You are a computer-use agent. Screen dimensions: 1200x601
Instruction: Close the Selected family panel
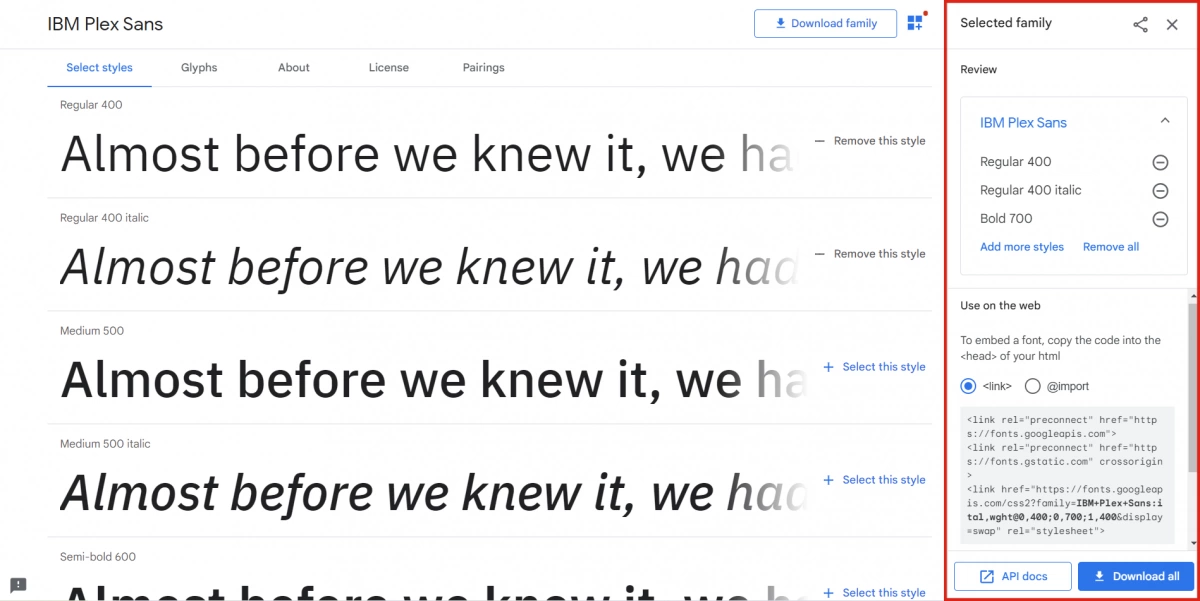(1172, 24)
